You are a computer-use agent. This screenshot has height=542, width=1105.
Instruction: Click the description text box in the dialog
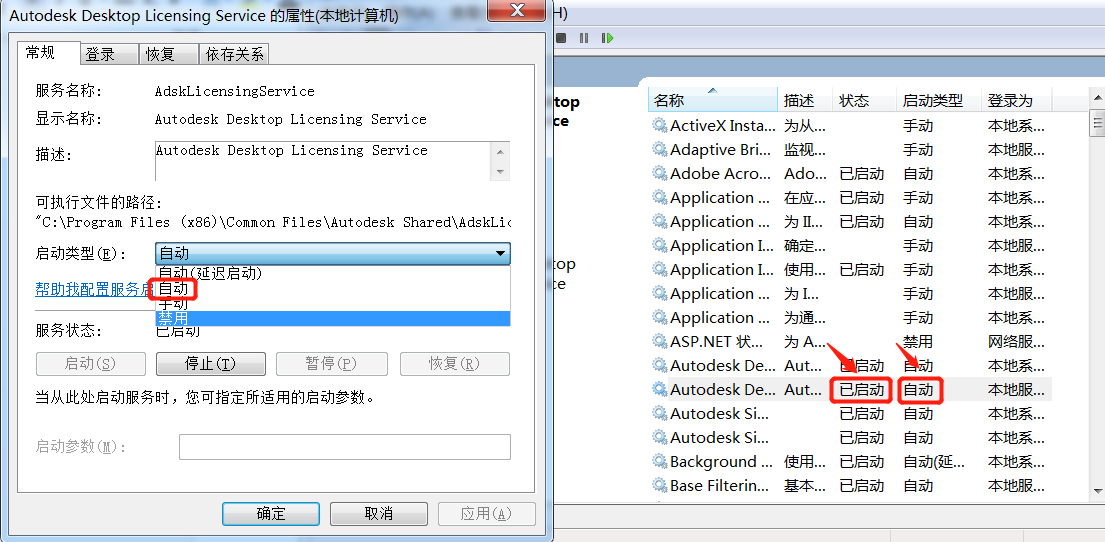tap(323, 161)
